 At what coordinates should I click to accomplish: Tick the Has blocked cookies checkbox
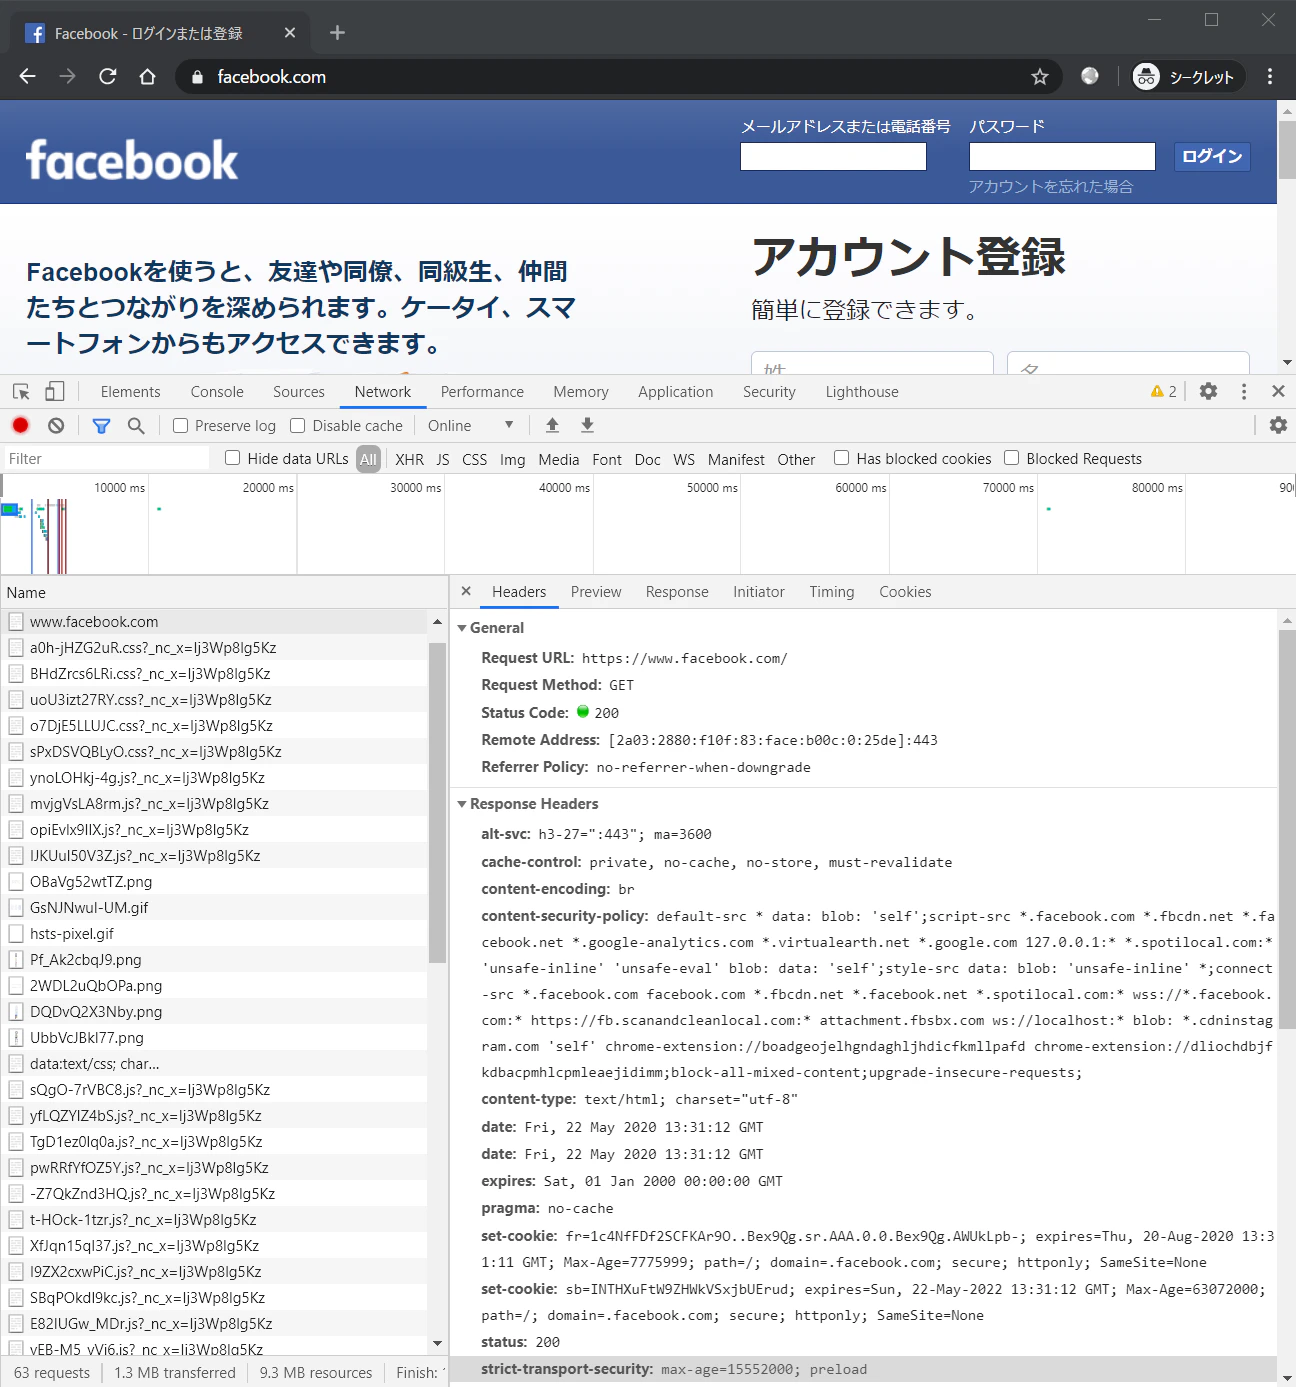pos(842,458)
